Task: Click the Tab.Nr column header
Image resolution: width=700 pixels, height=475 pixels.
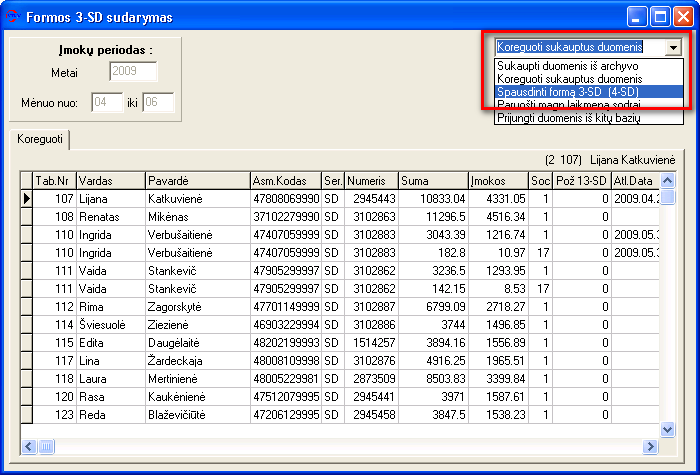Action: click(54, 181)
